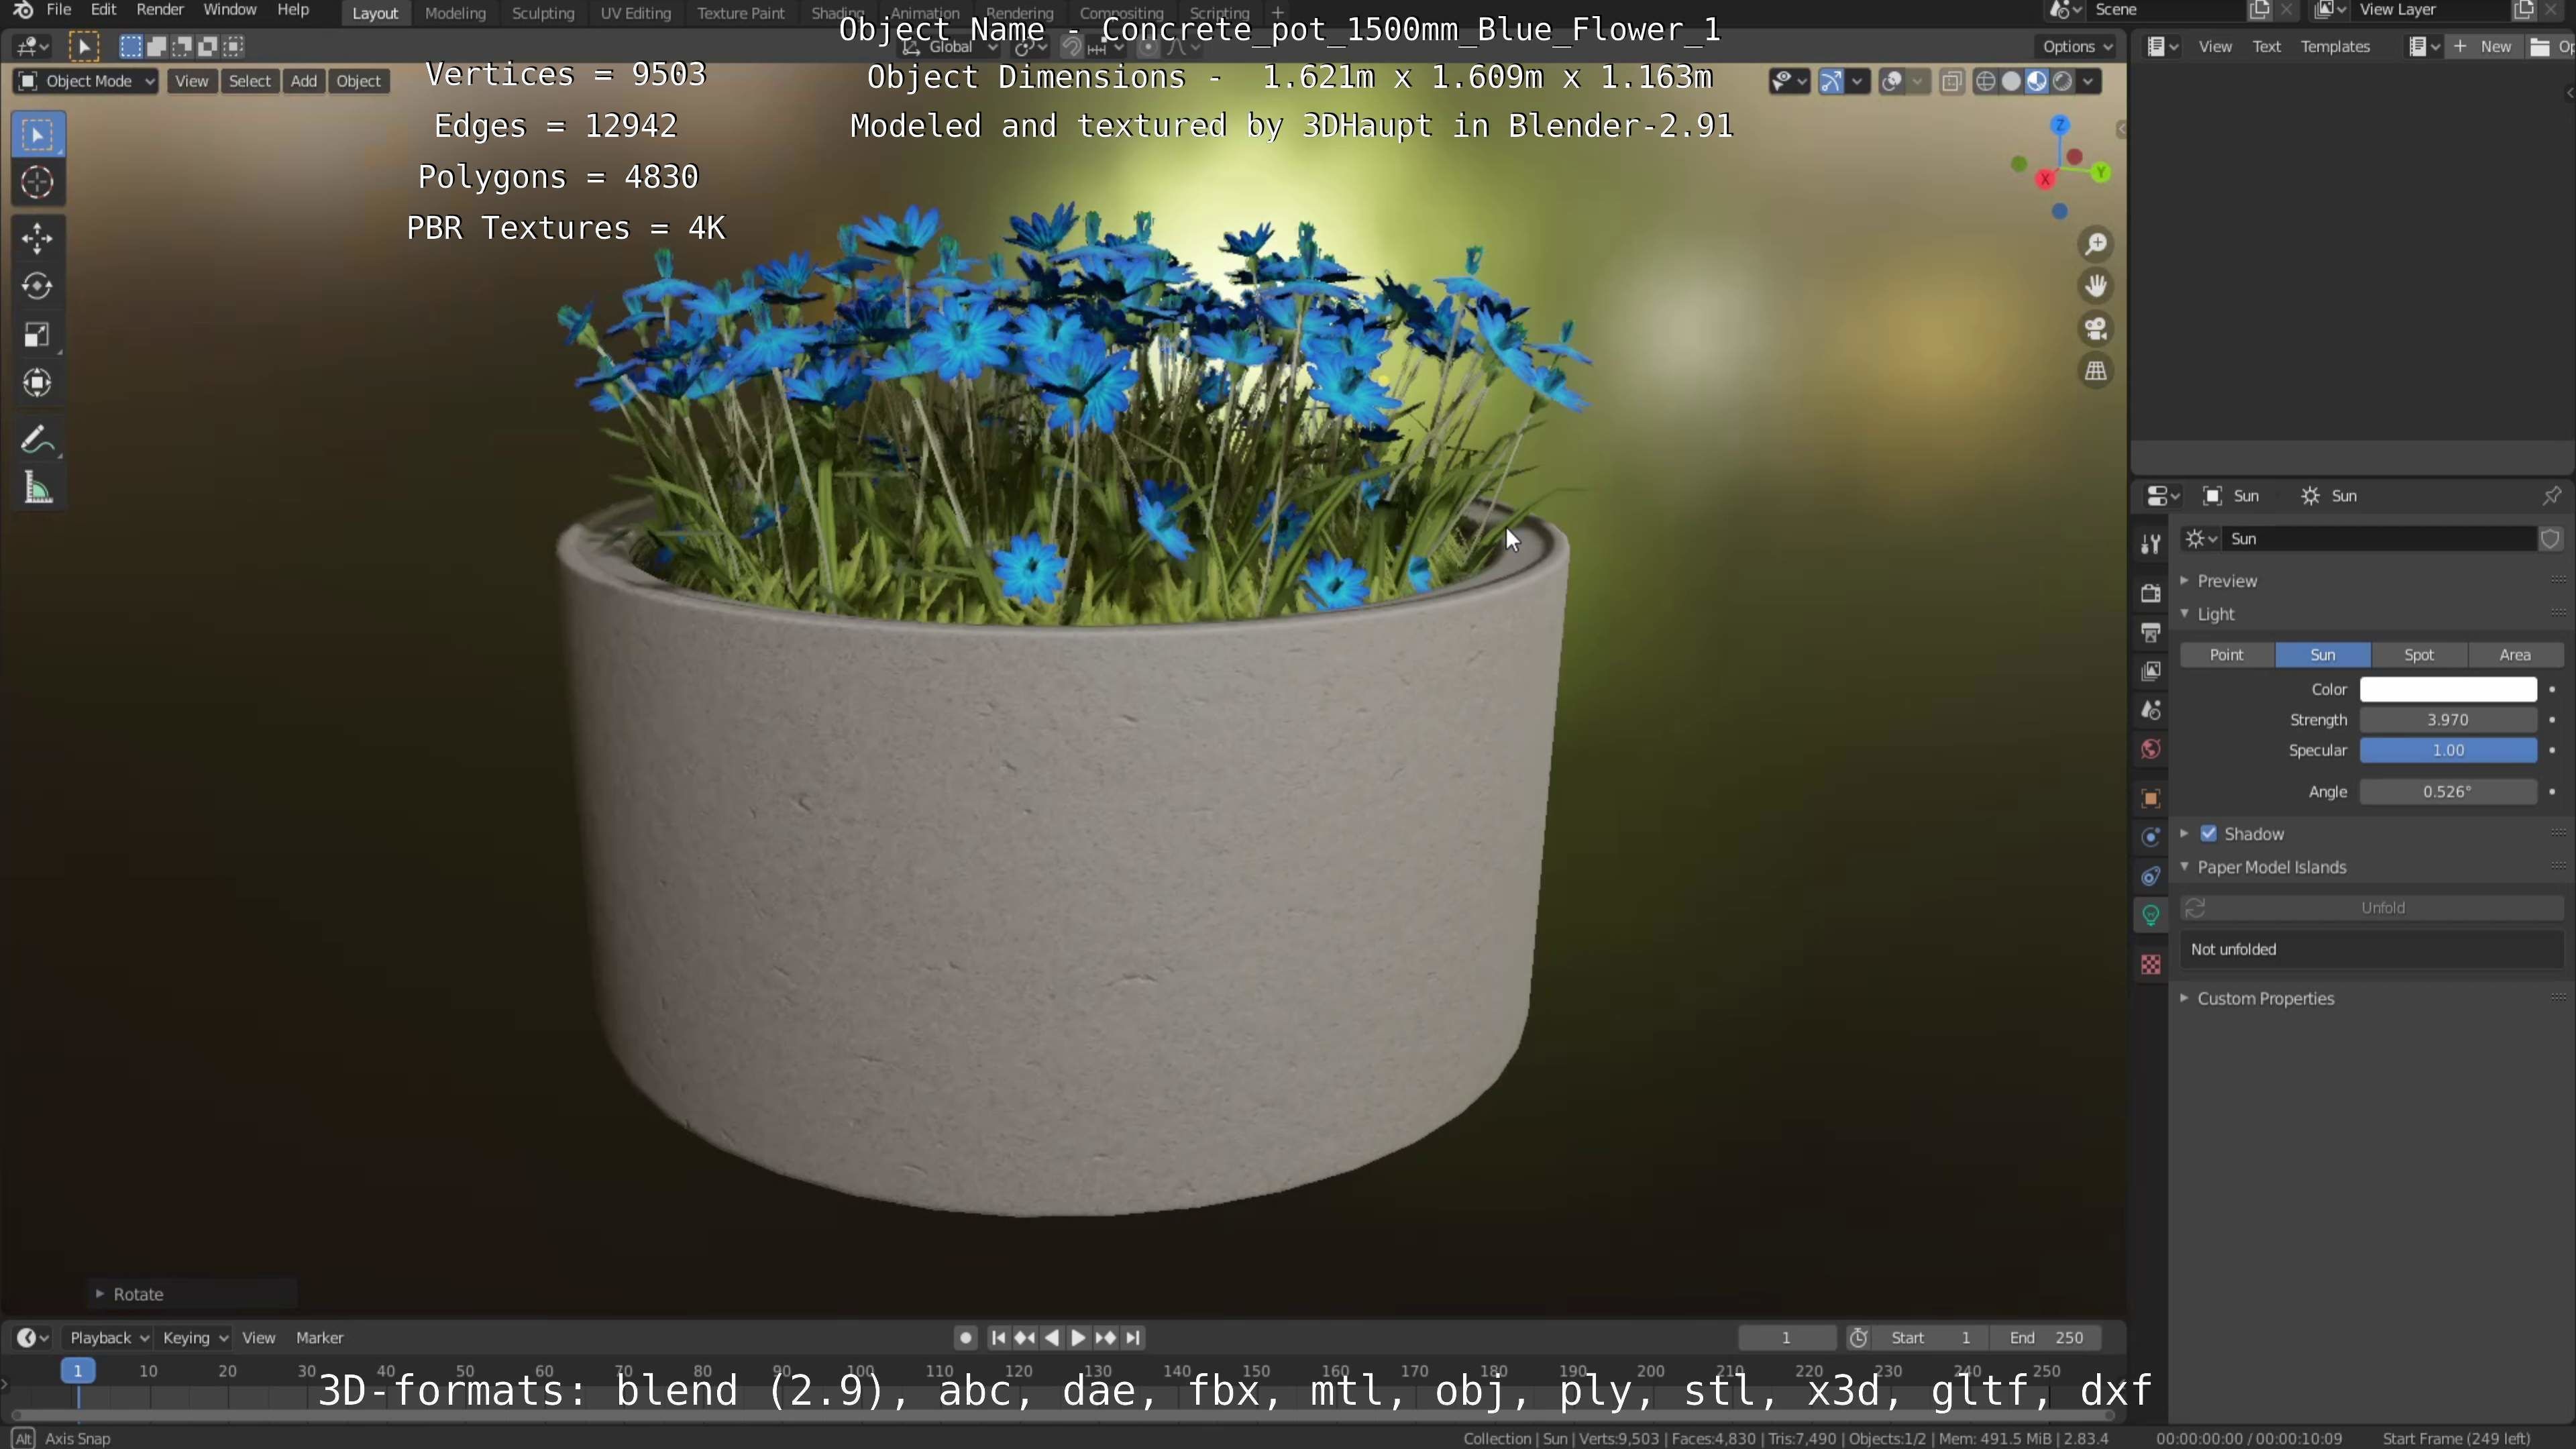This screenshot has width=2576, height=1449.
Task: Toggle auto keying record button
Action: [964, 1338]
